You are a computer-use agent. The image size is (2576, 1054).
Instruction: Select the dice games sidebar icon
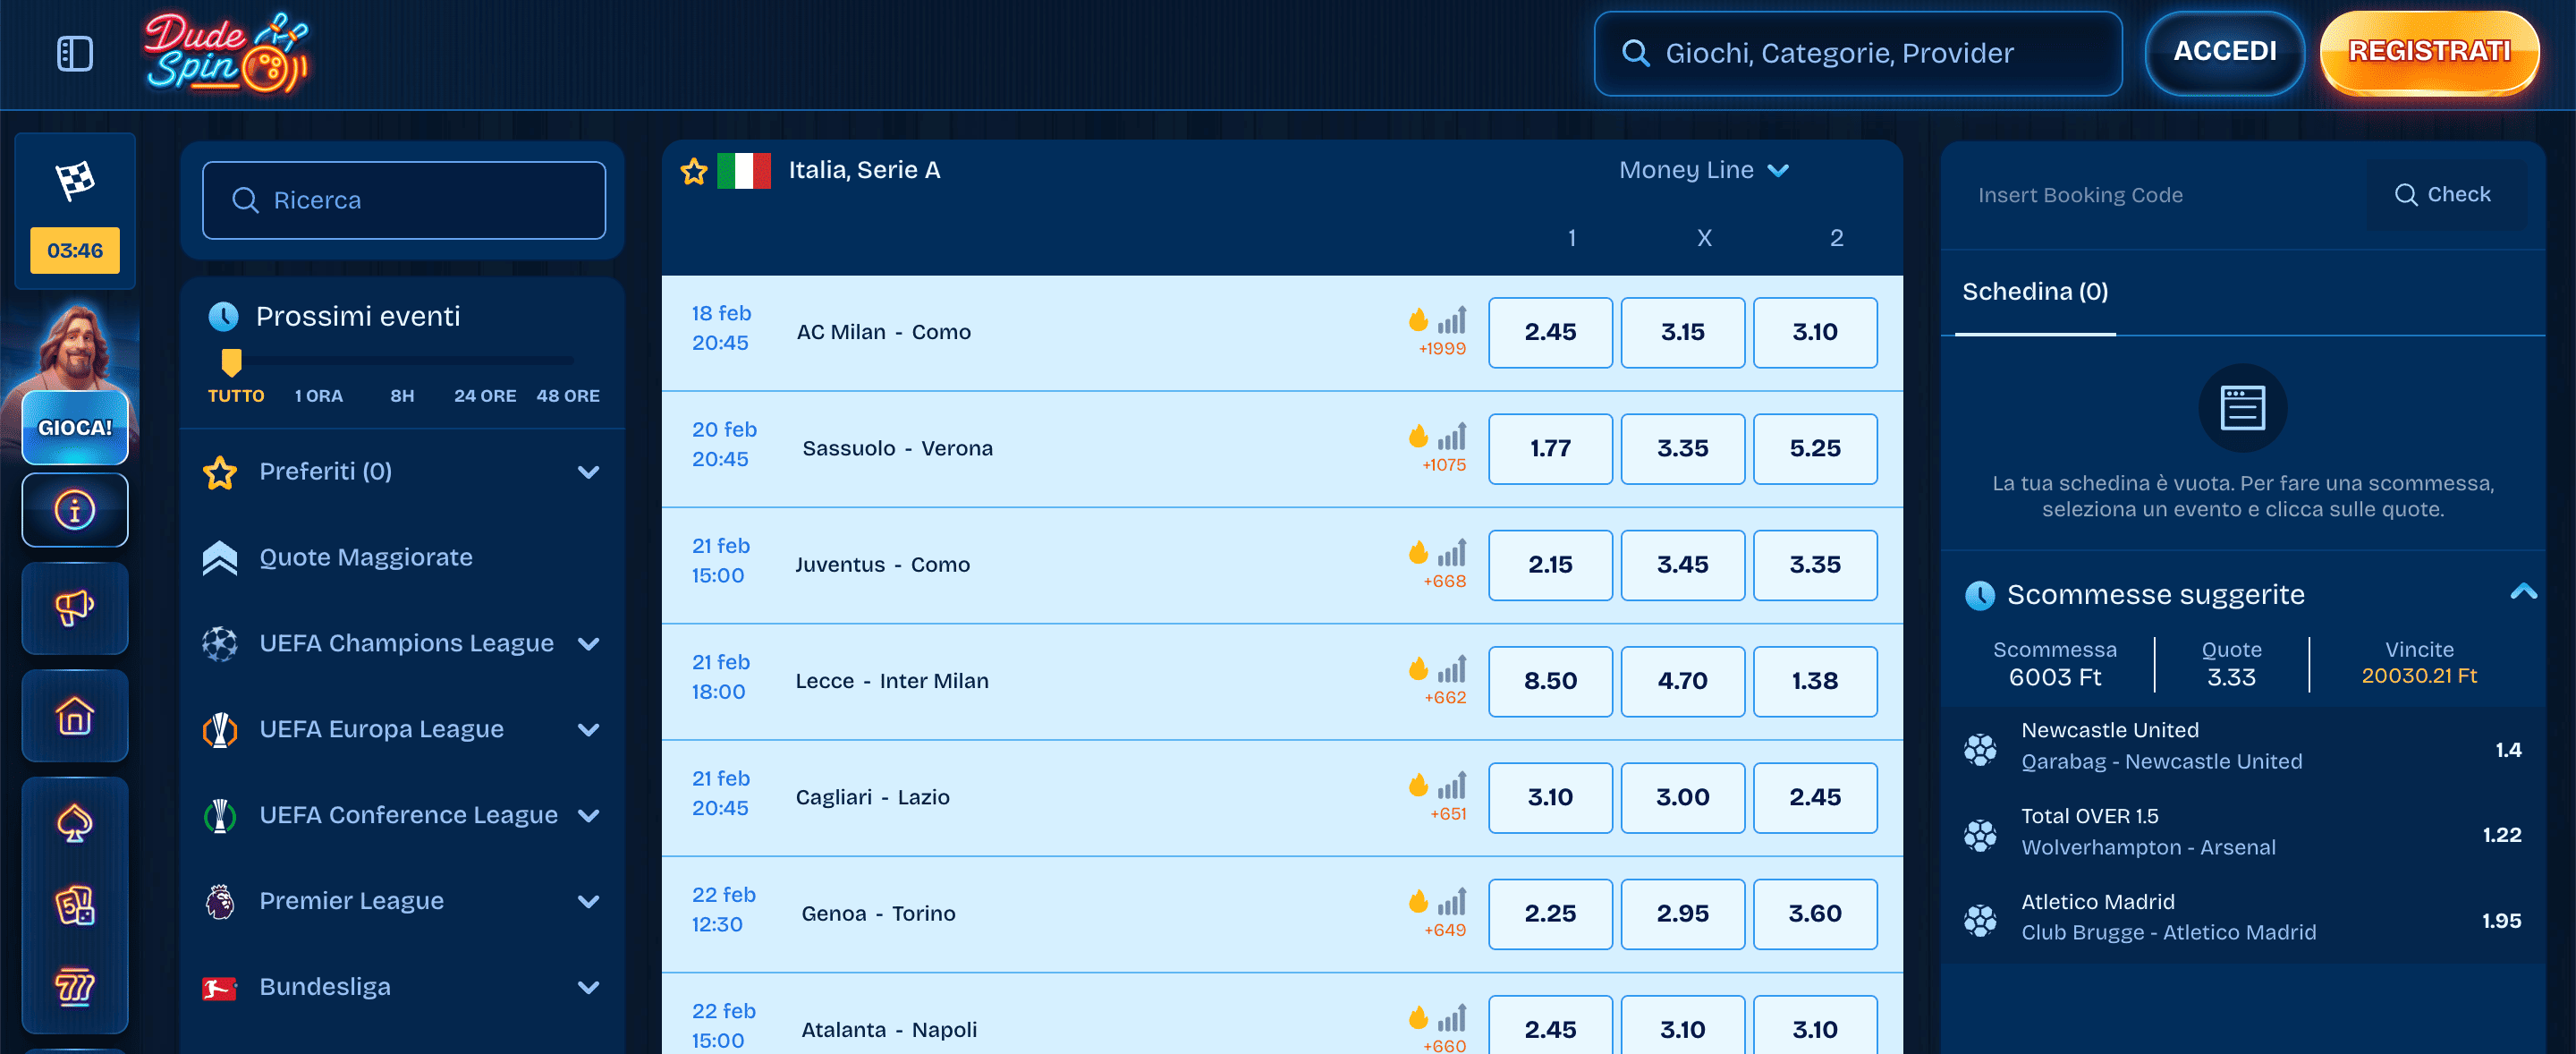tap(75, 902)
